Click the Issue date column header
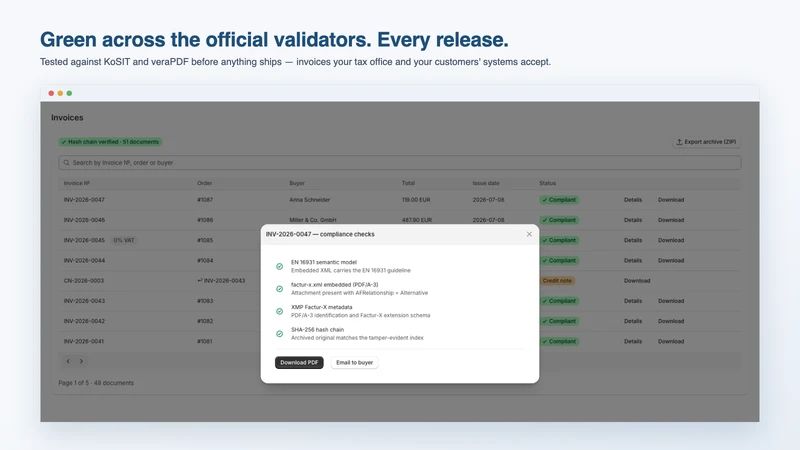The image size is (800, 450). (x=486, y=183)
